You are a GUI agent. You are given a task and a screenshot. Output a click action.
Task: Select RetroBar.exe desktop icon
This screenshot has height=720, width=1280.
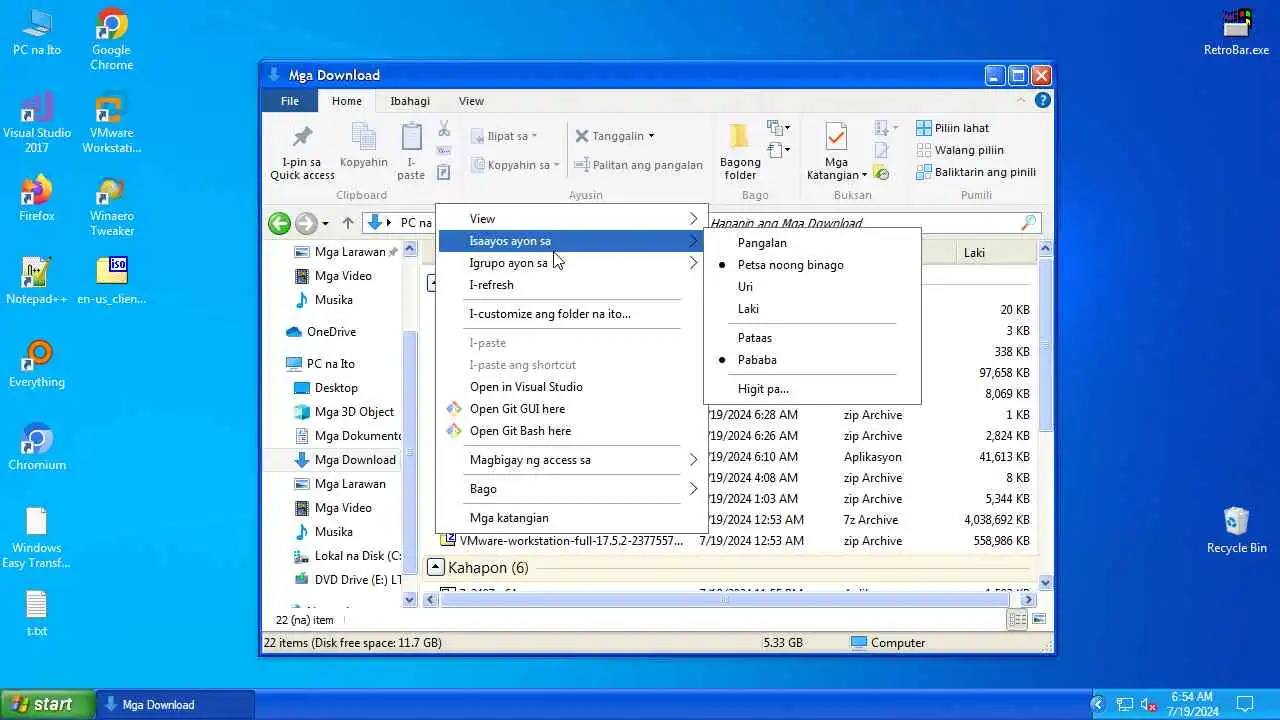tap(1237, 32)
